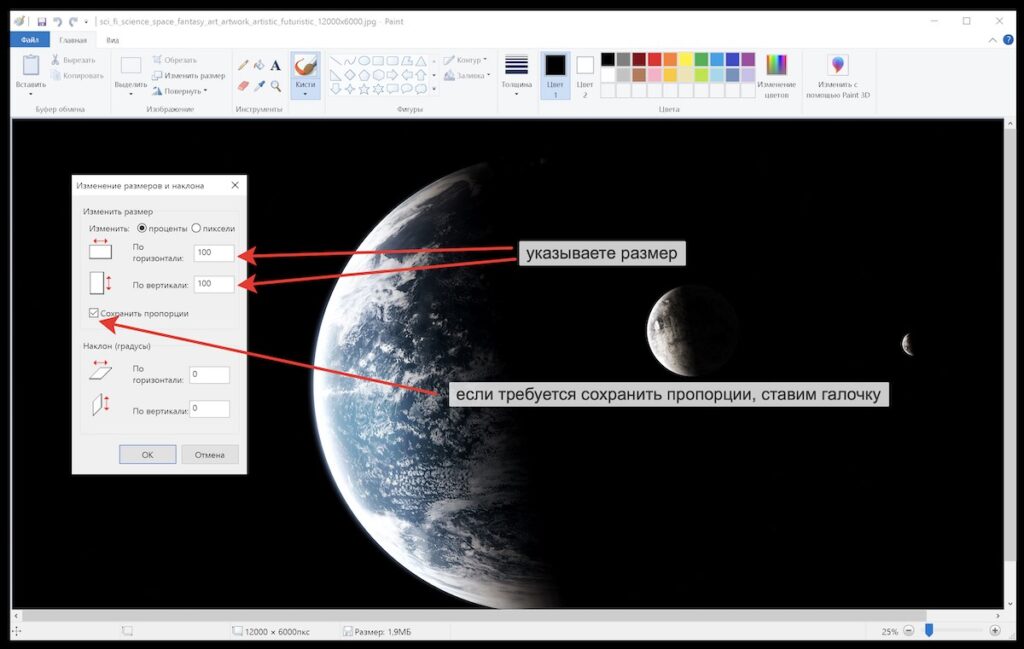Close the Изменение размеров и наклона dialog

(235, 185)
